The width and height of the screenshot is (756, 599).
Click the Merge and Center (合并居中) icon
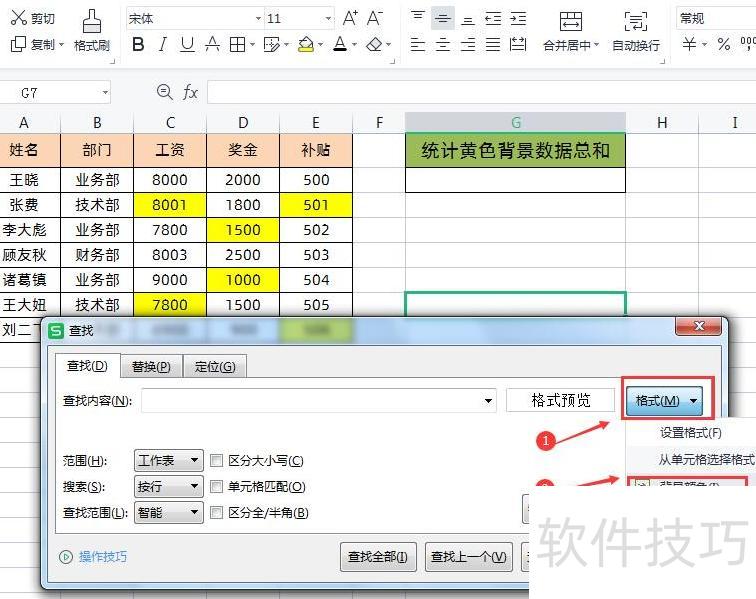pos(570,21)
